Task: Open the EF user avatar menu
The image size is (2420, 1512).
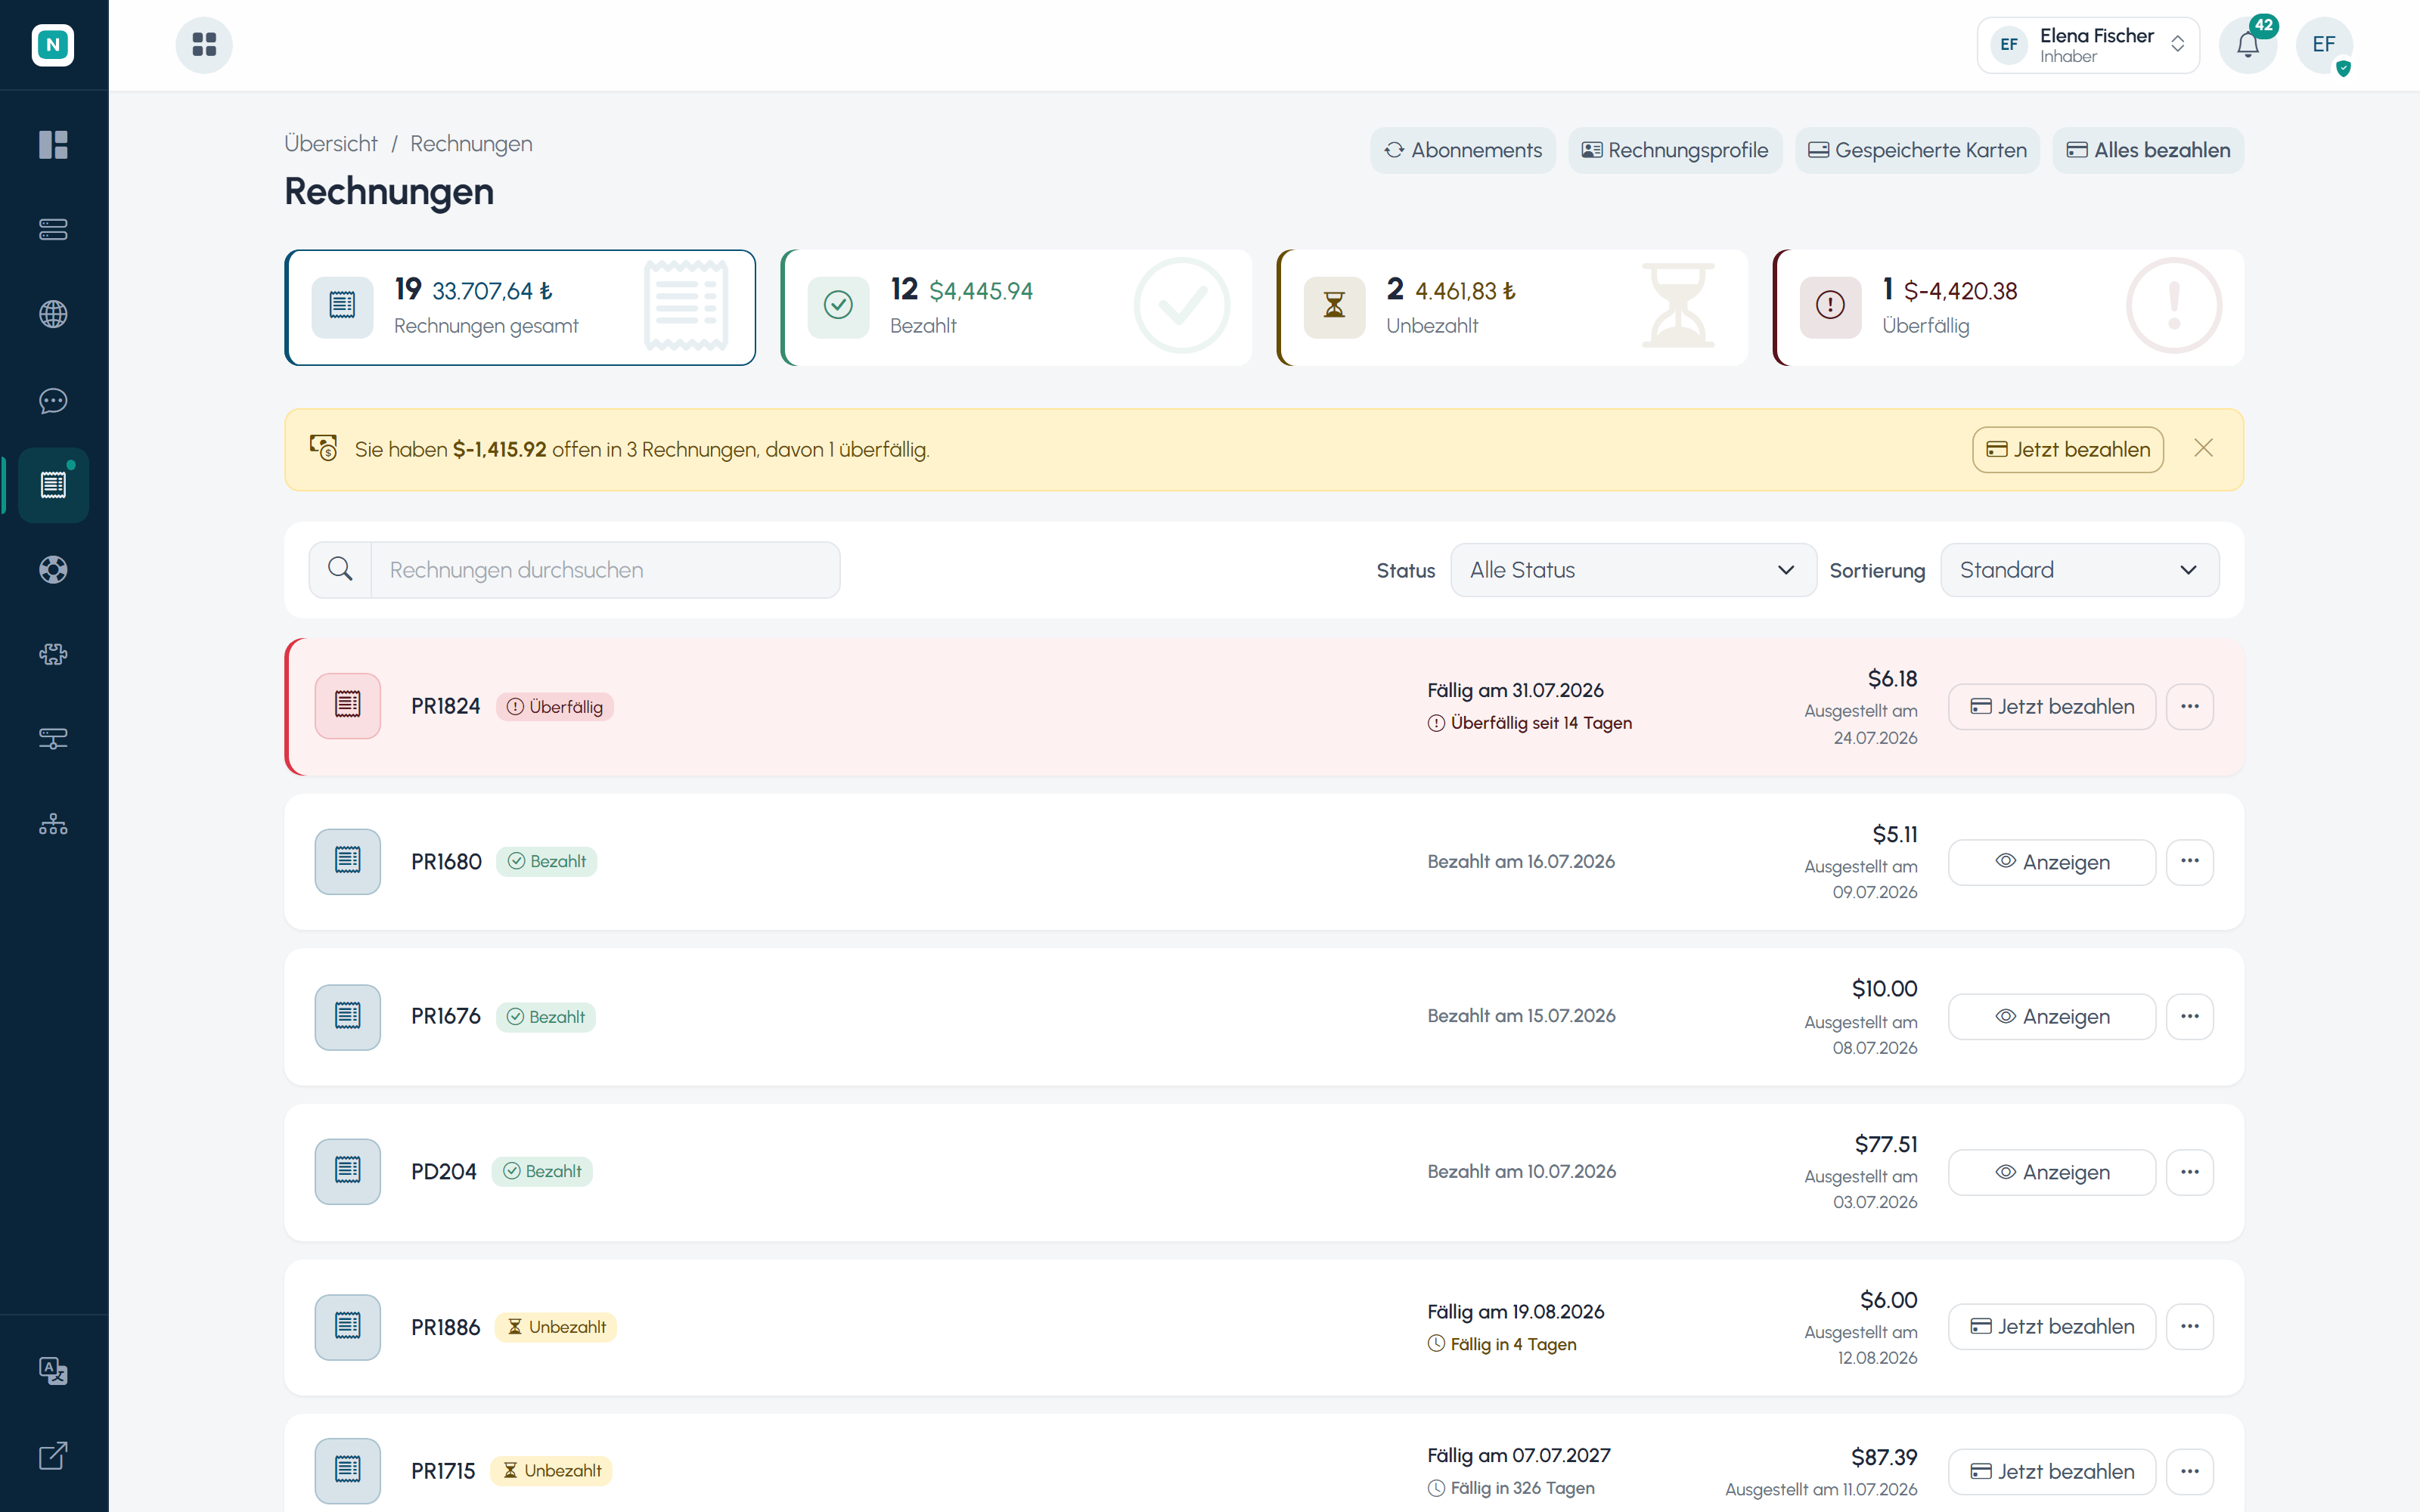Action: (2324, 45)
